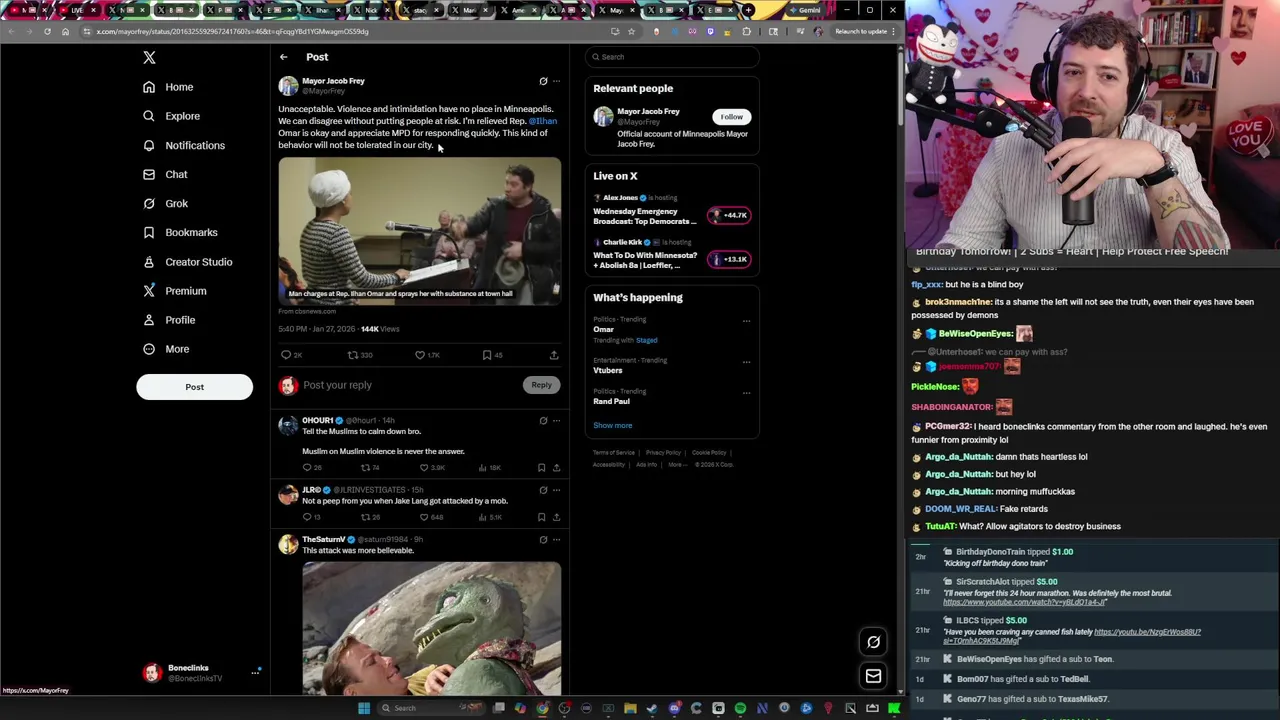This screenshot has height=720, width=1280.
Task: Open Premium in X sidebar
Action: [174, 291]
